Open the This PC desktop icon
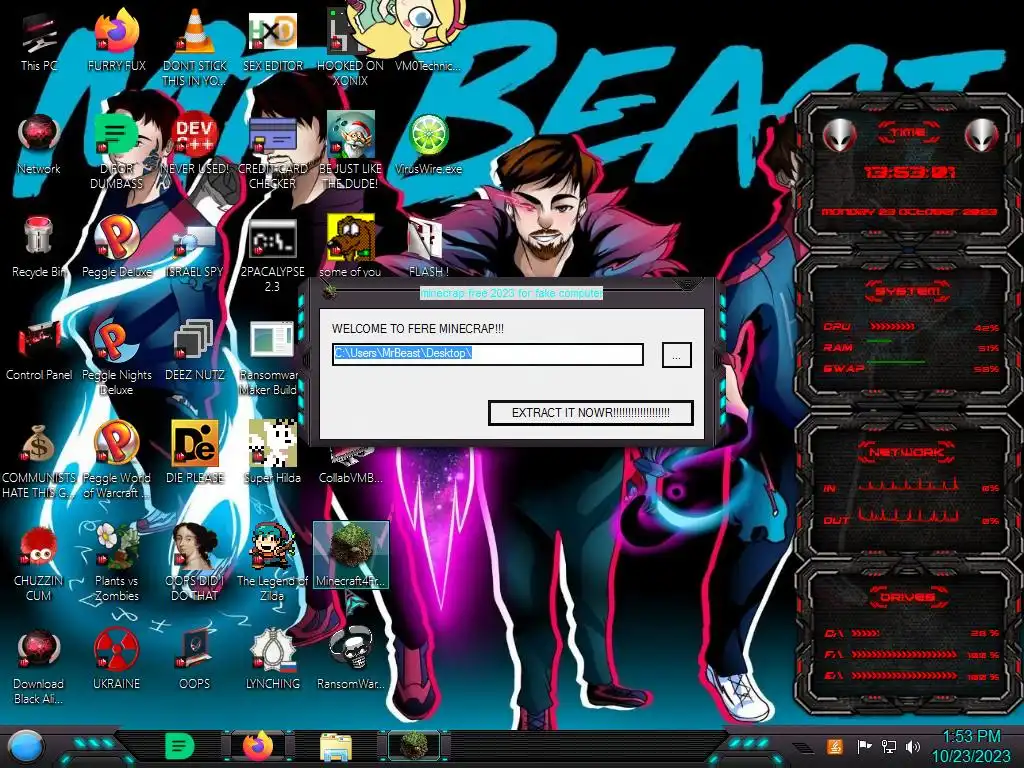The image size is (1024, 768). click(x=39, y=42)
